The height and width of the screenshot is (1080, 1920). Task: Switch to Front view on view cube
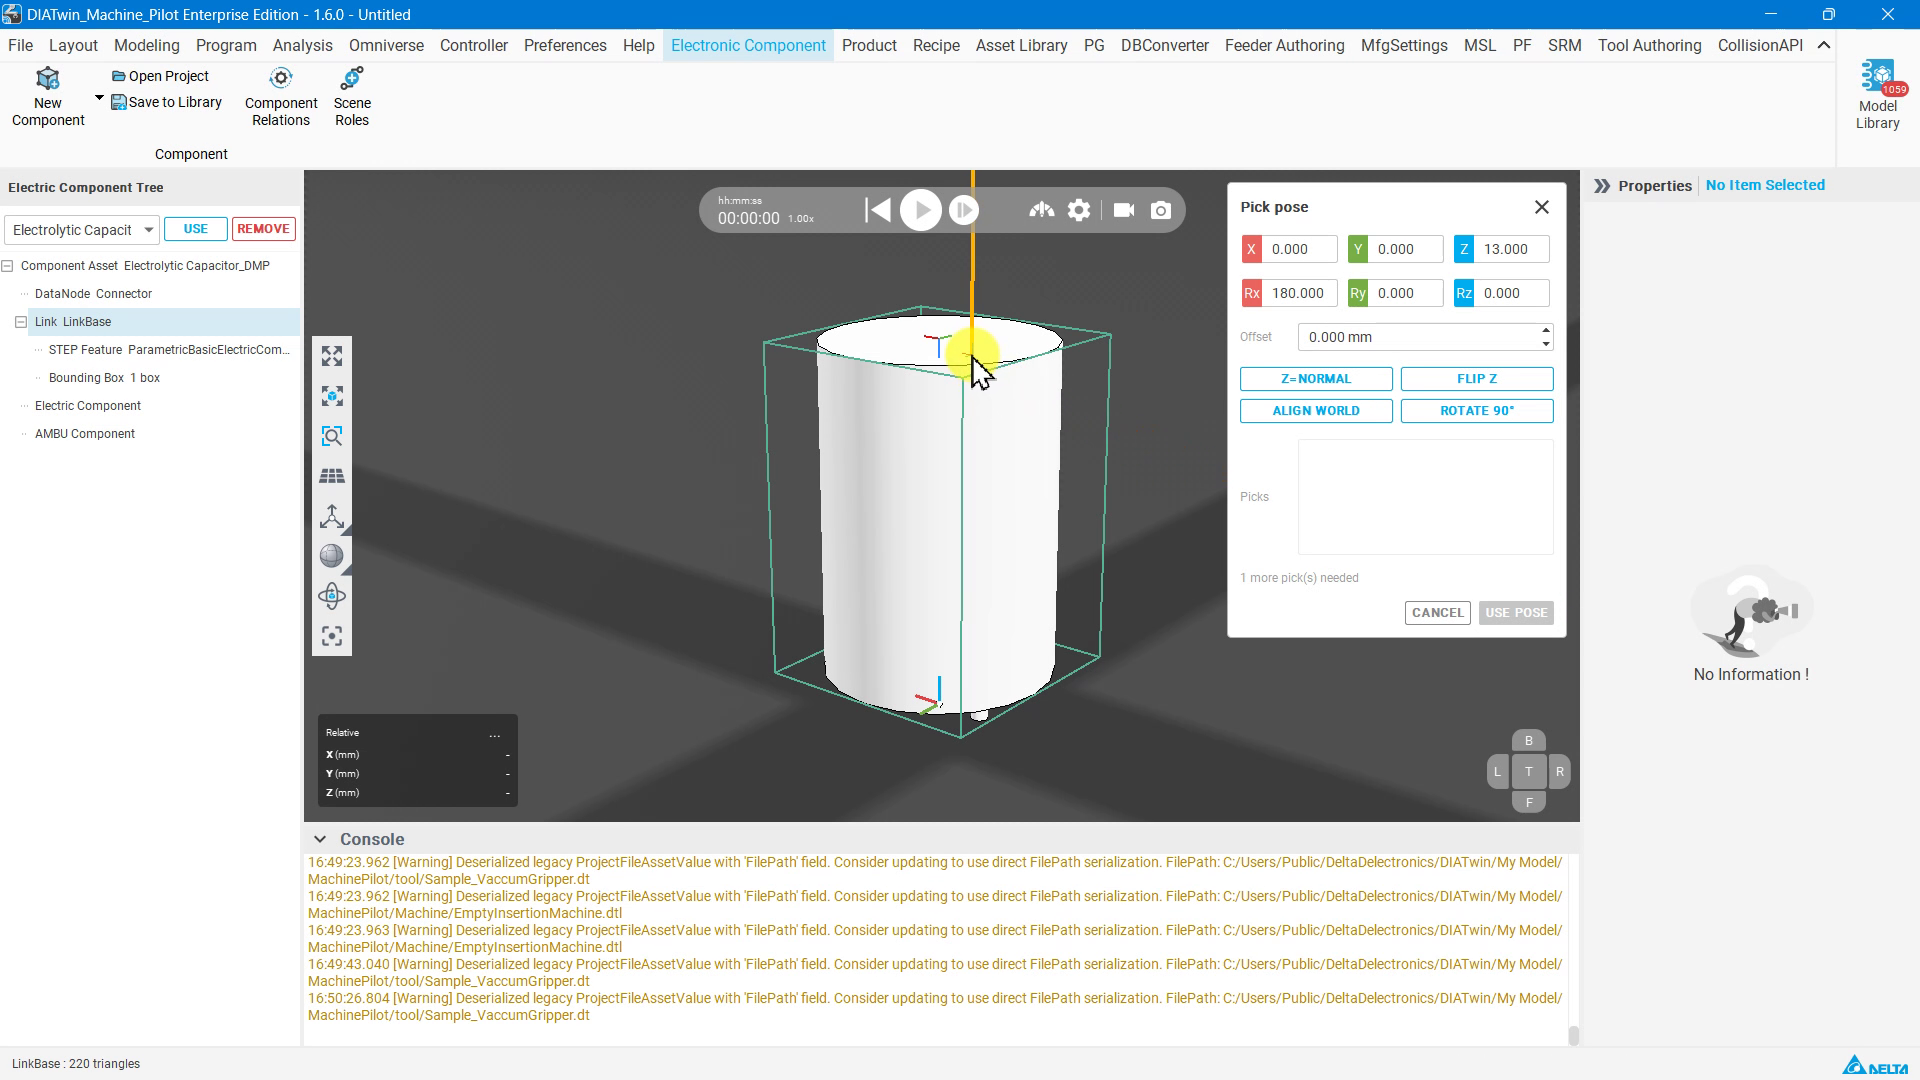pyautogui.click(x=1528, y=802)
